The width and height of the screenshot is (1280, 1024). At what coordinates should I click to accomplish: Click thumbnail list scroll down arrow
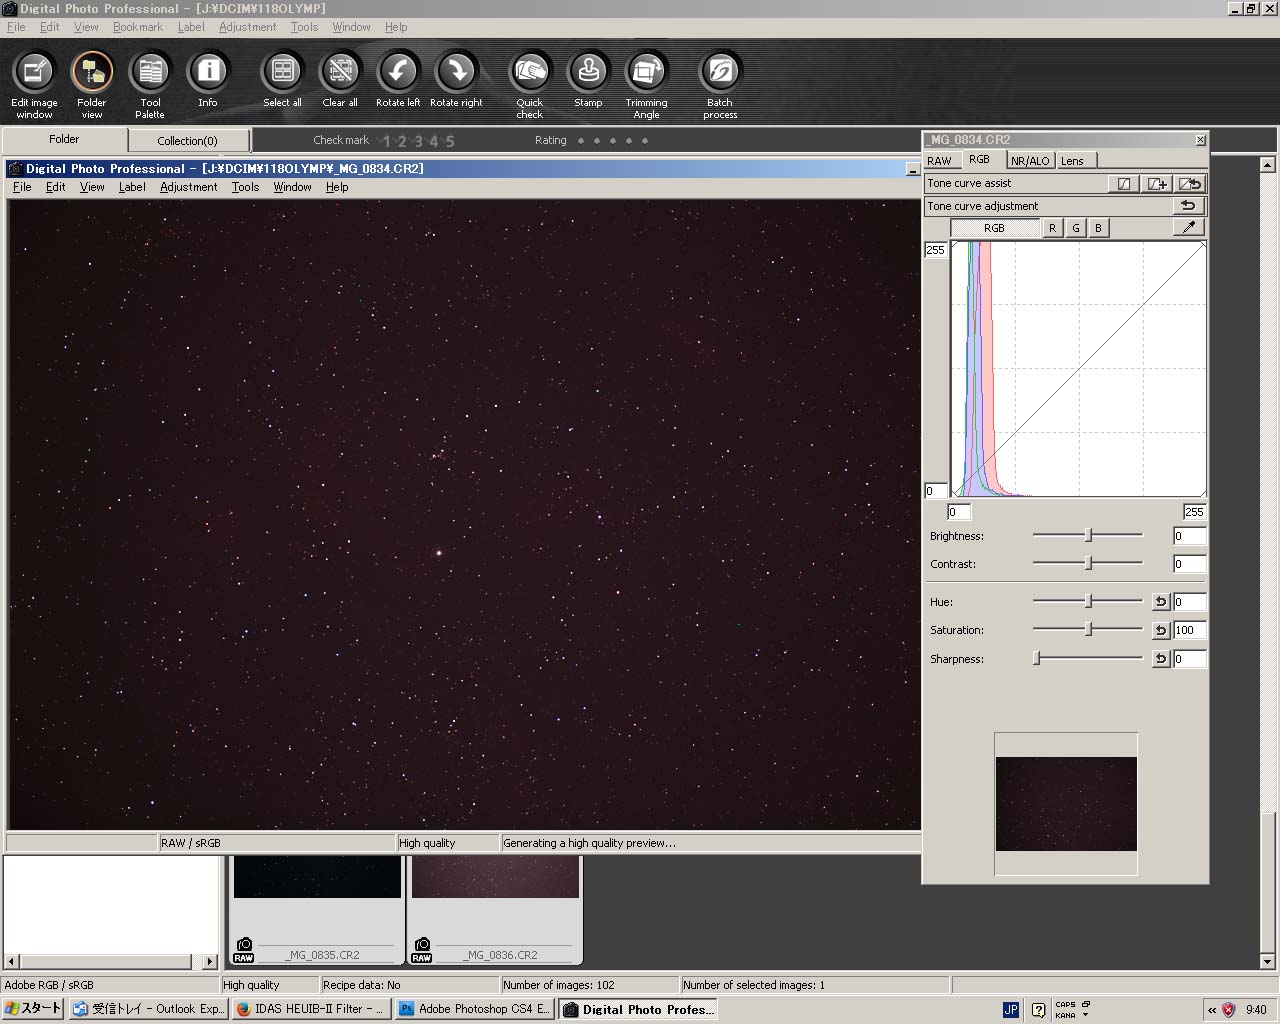tap(1267, 962)
